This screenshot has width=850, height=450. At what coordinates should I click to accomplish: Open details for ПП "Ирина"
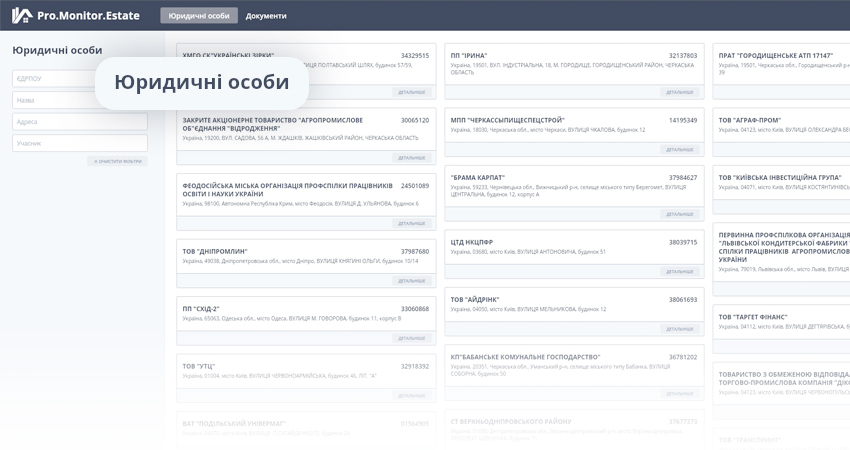tap(680, 92)
